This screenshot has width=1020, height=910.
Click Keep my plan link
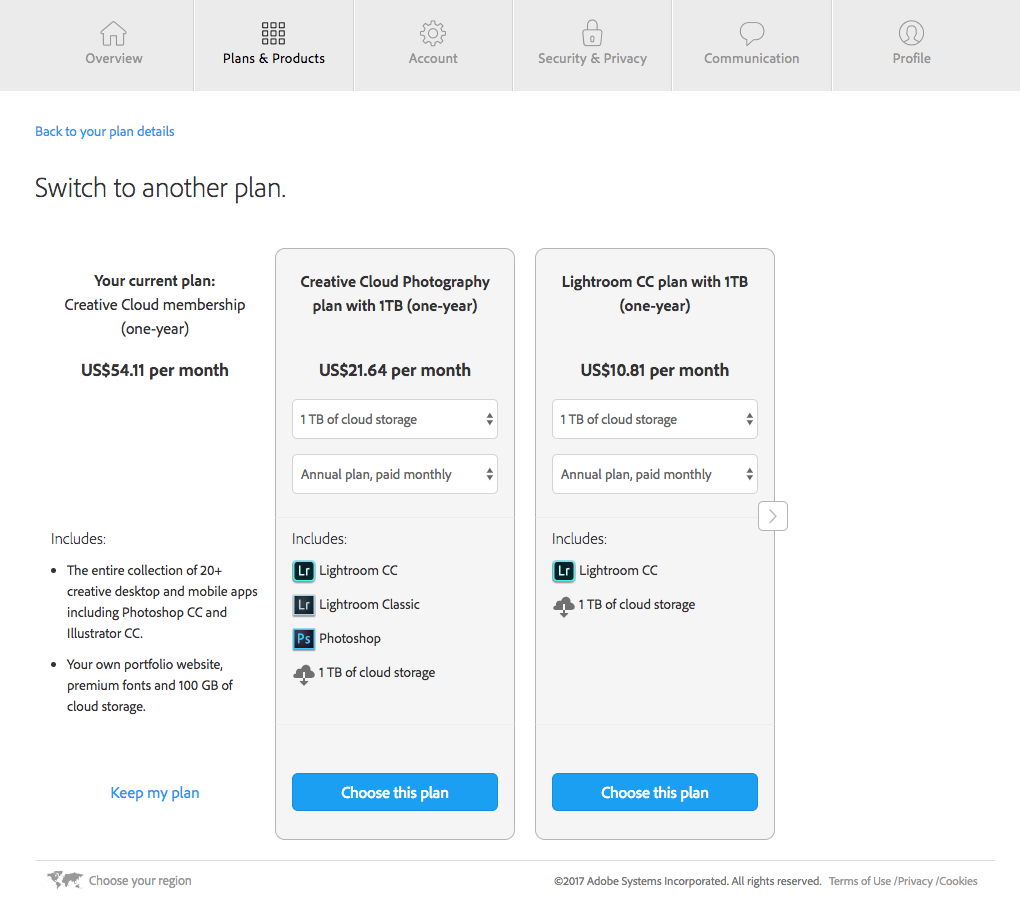pos(155,793)
